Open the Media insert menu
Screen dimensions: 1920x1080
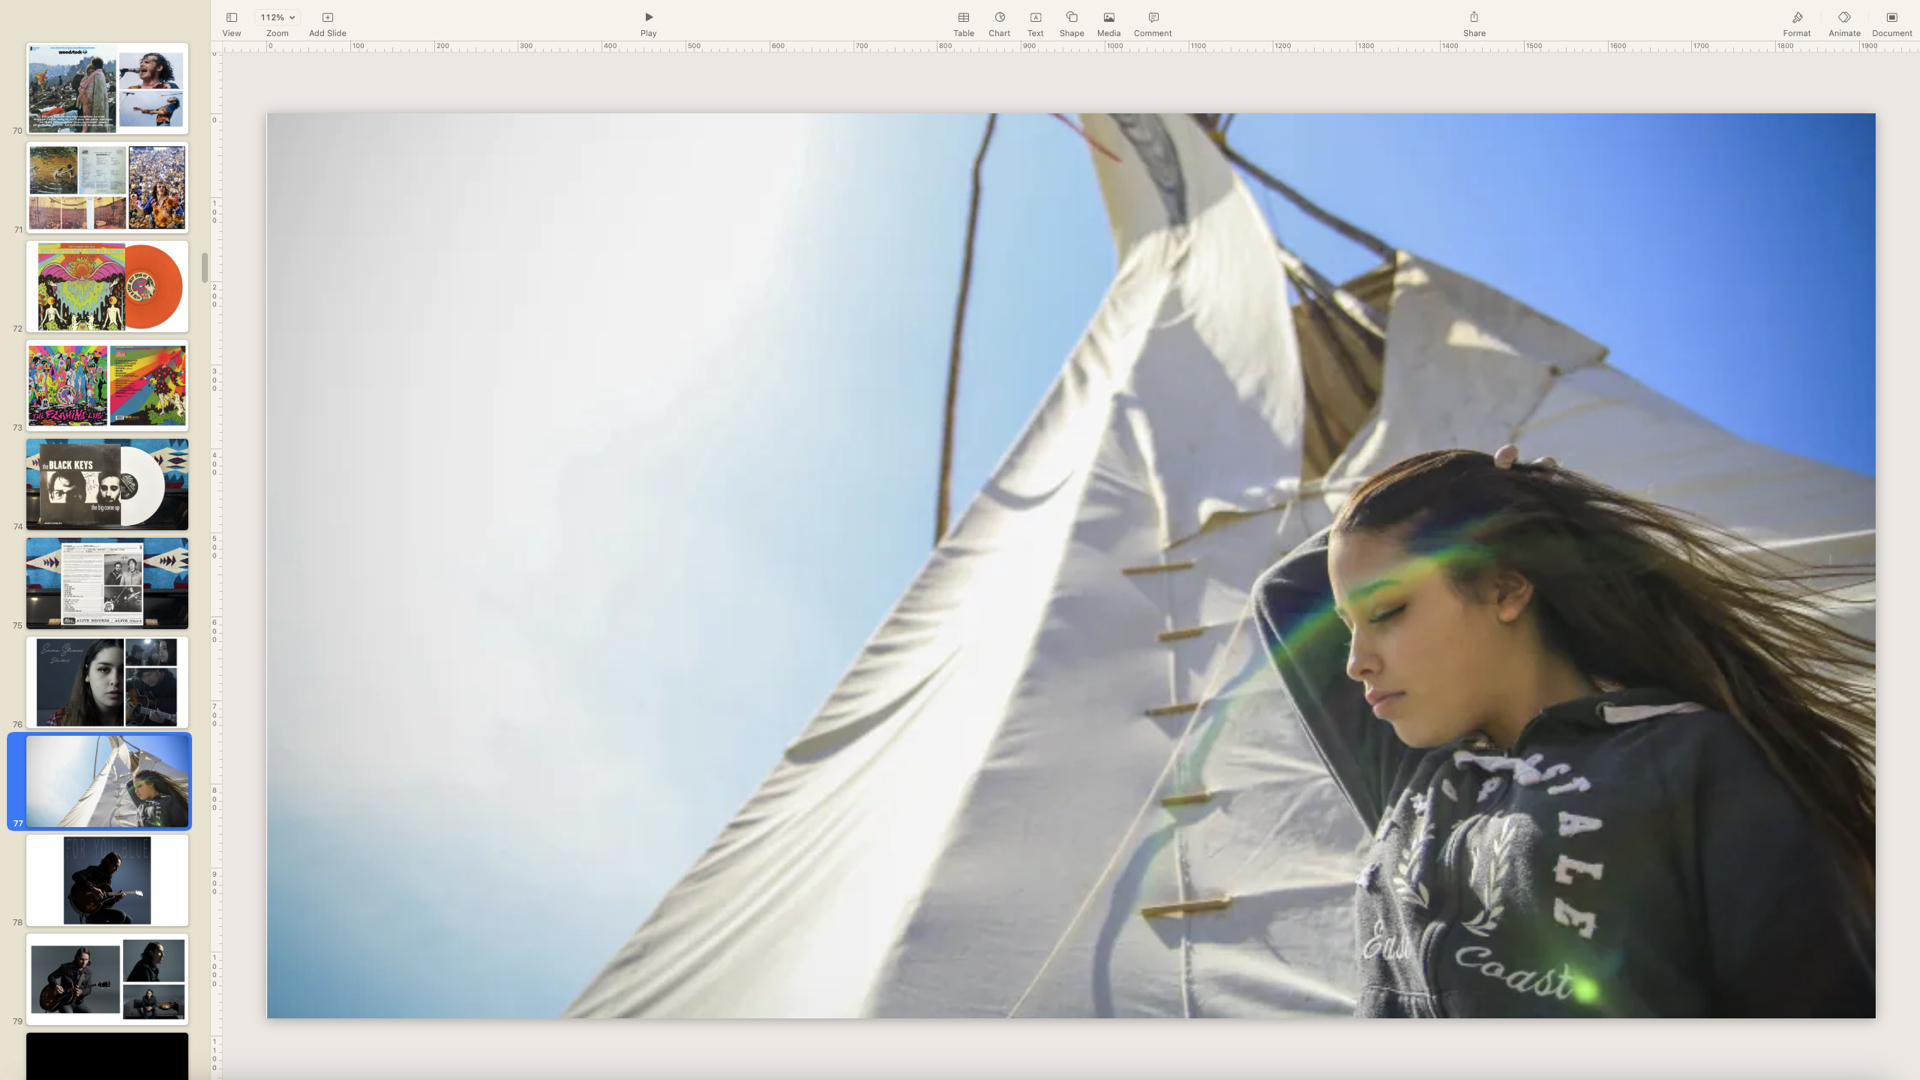[x=1108, y=18]
